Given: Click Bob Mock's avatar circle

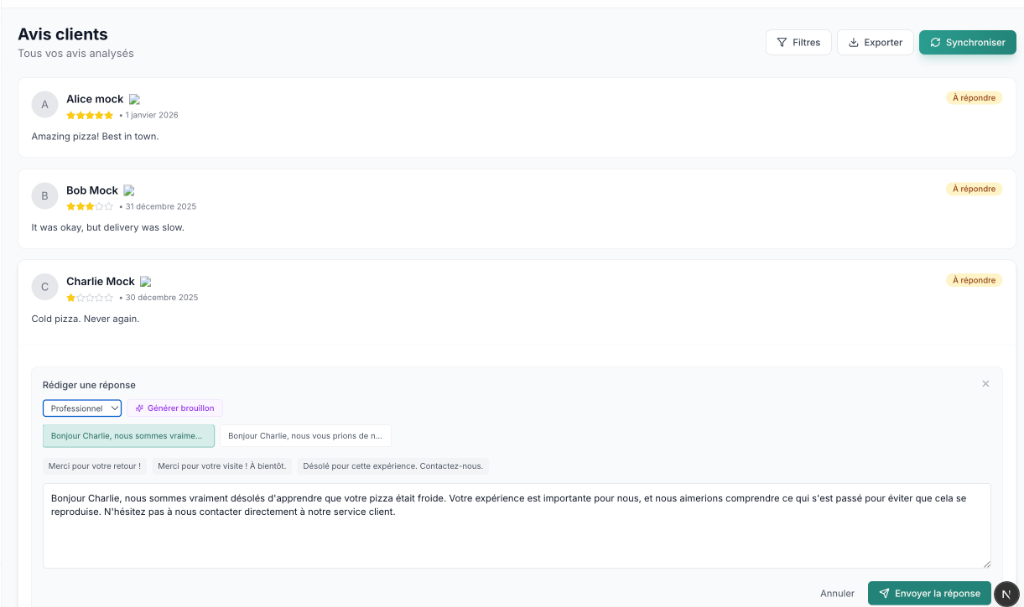Looking at the screenshot, I should point(45,196).
